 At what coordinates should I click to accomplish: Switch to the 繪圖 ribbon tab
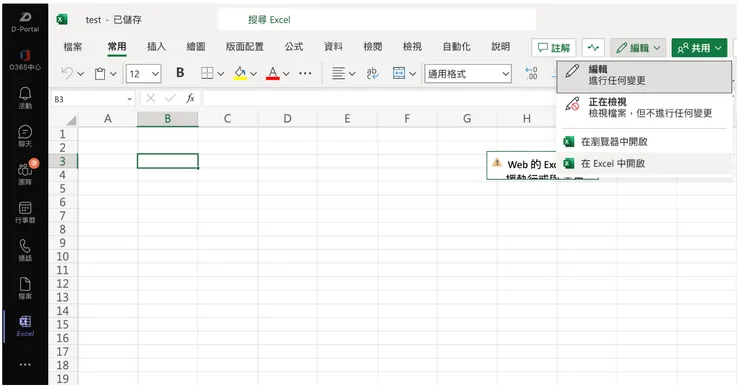[196, 47]
